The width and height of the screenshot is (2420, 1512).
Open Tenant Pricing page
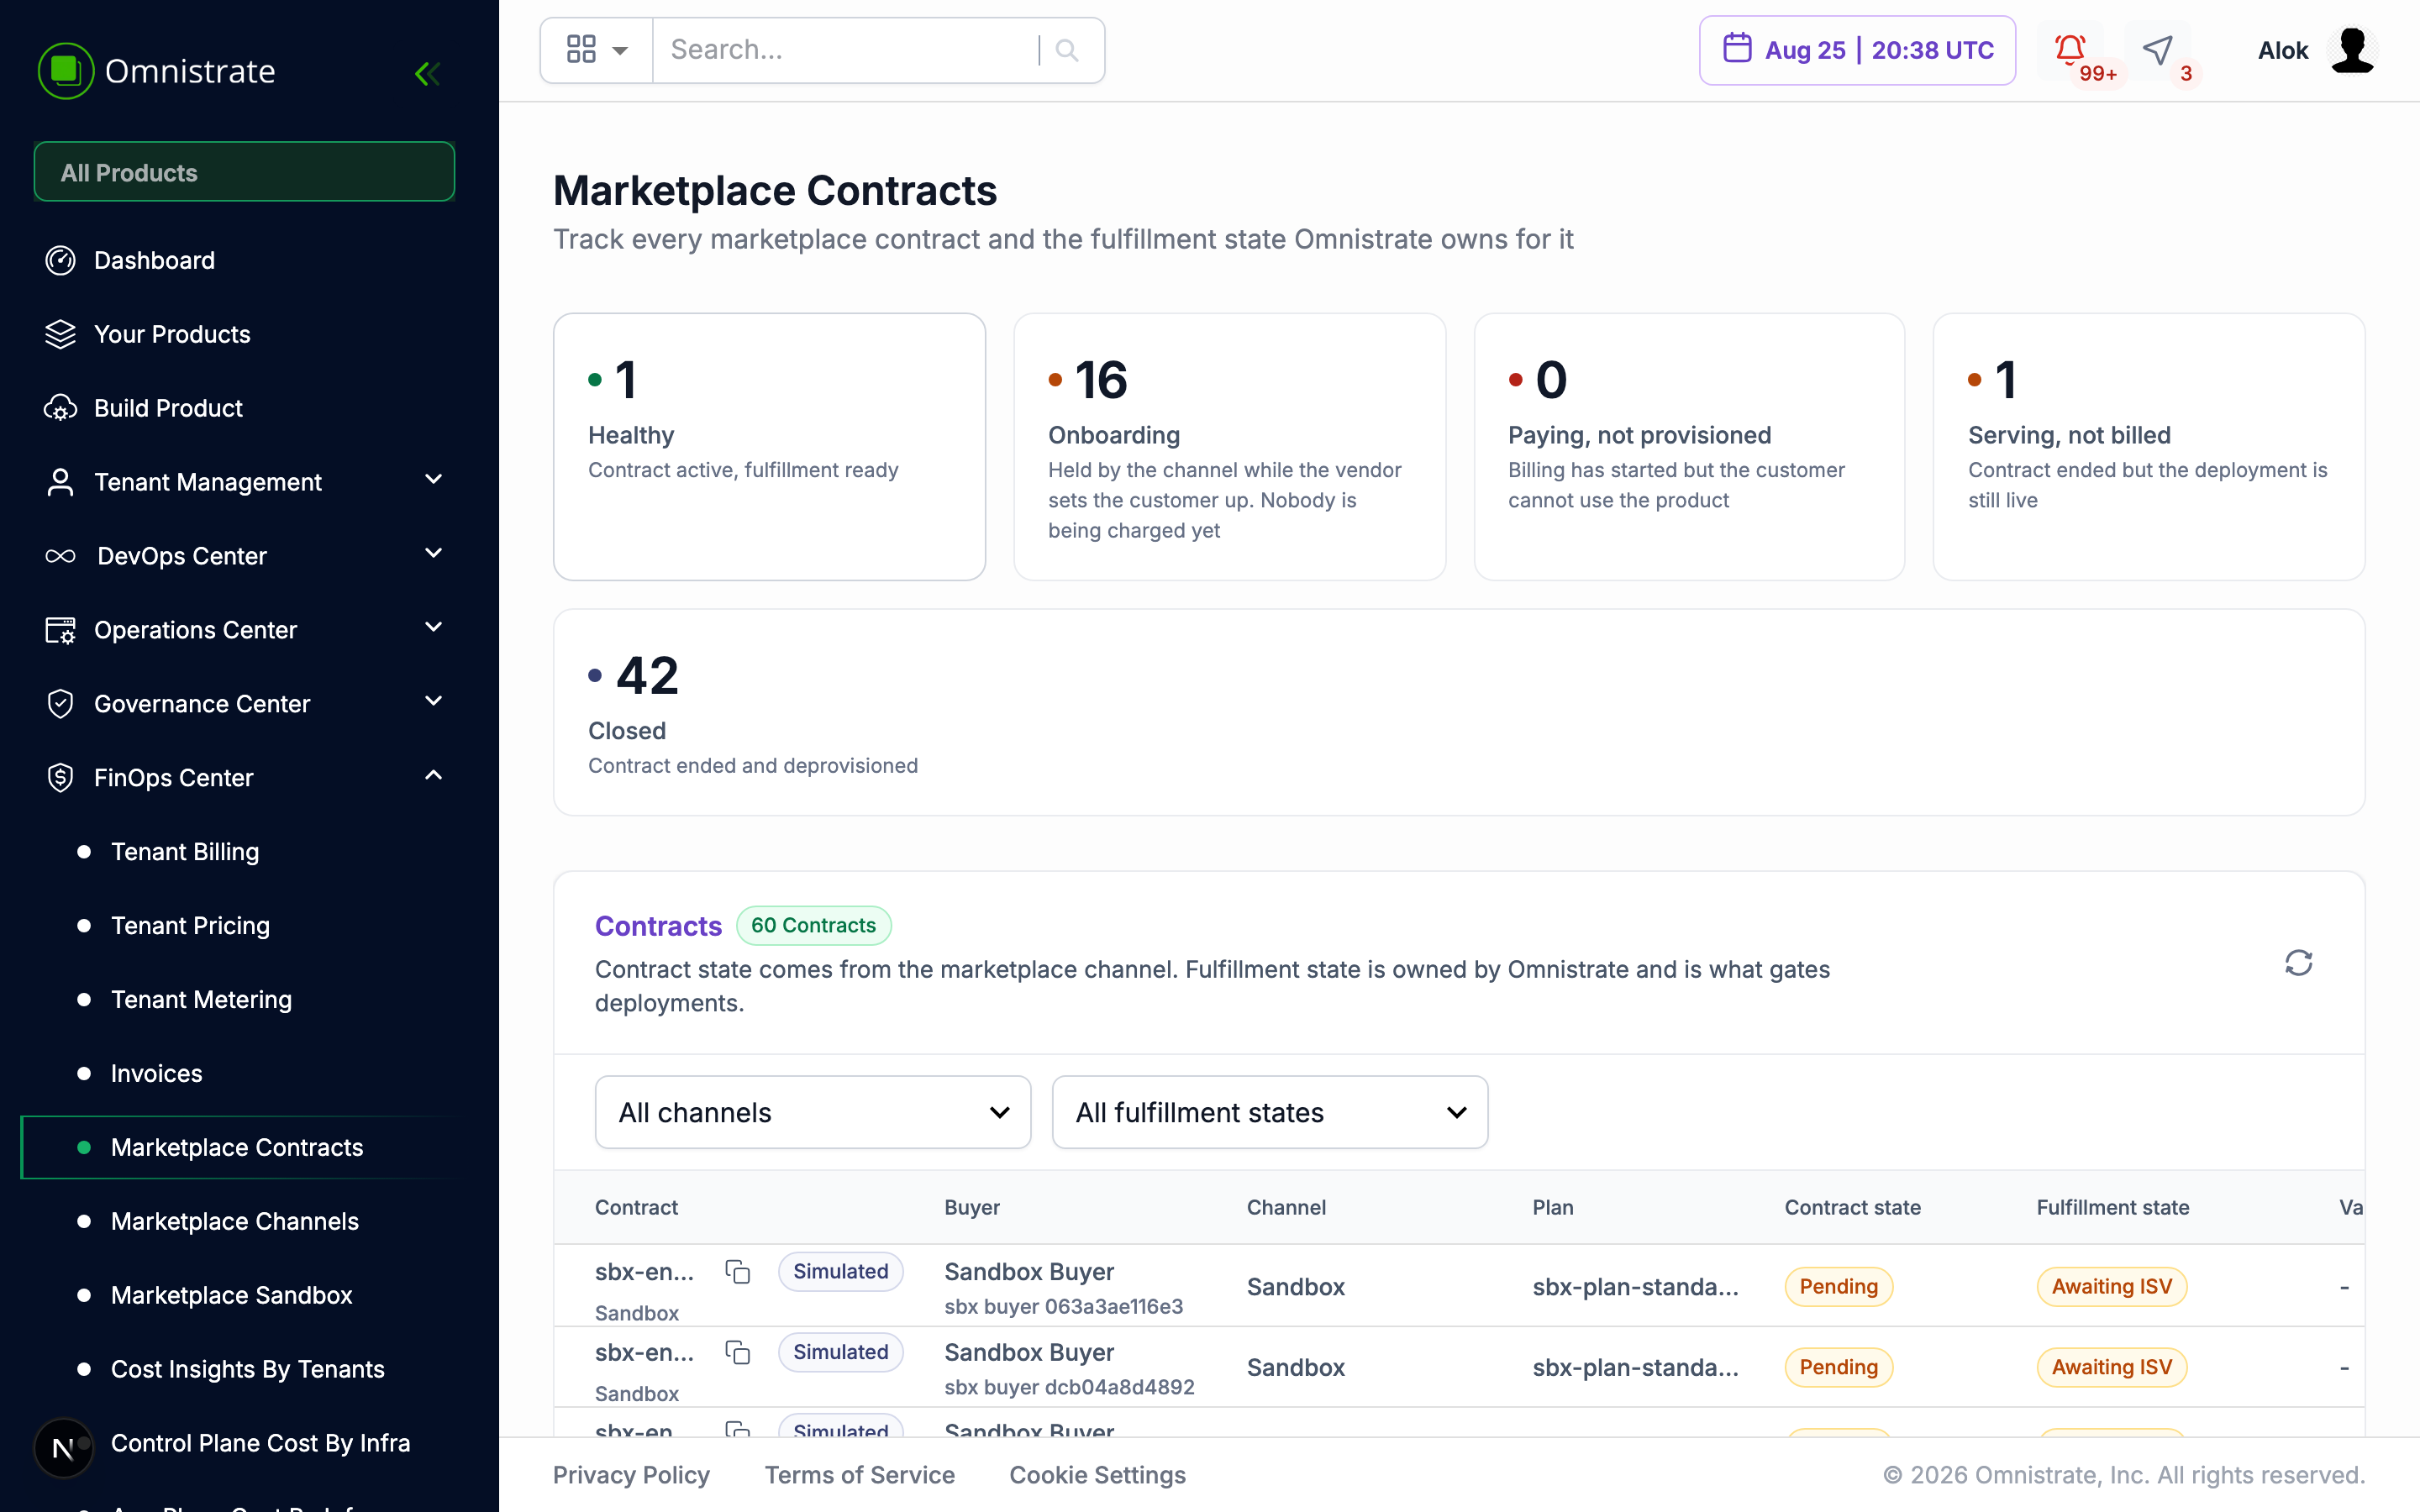click(190, 926)
